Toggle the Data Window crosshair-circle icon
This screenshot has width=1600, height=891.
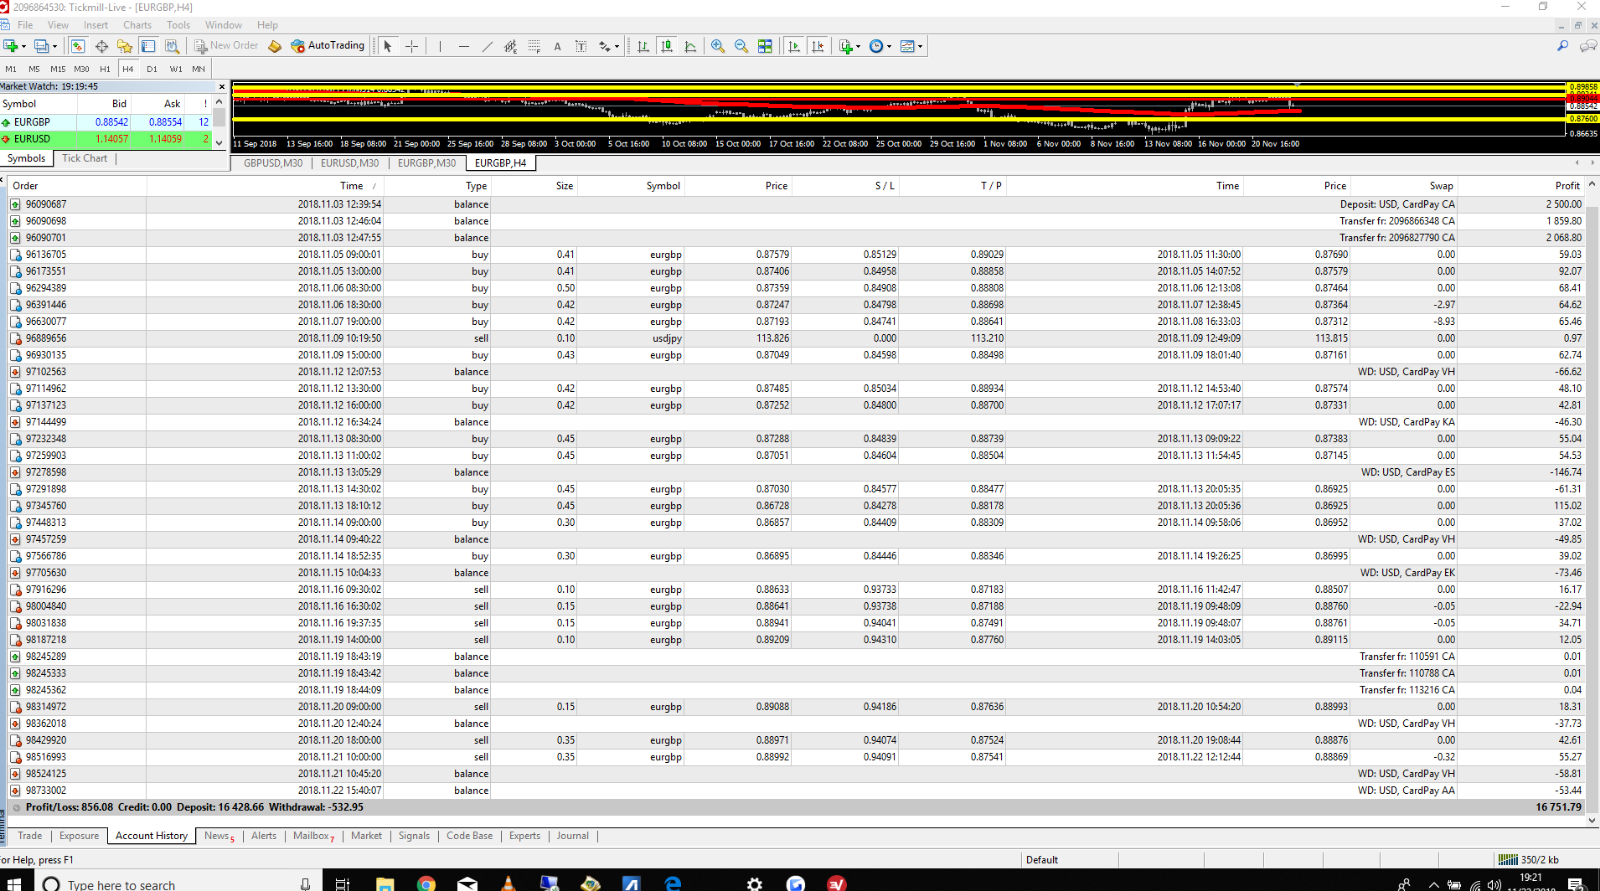(x=101, y=46)
